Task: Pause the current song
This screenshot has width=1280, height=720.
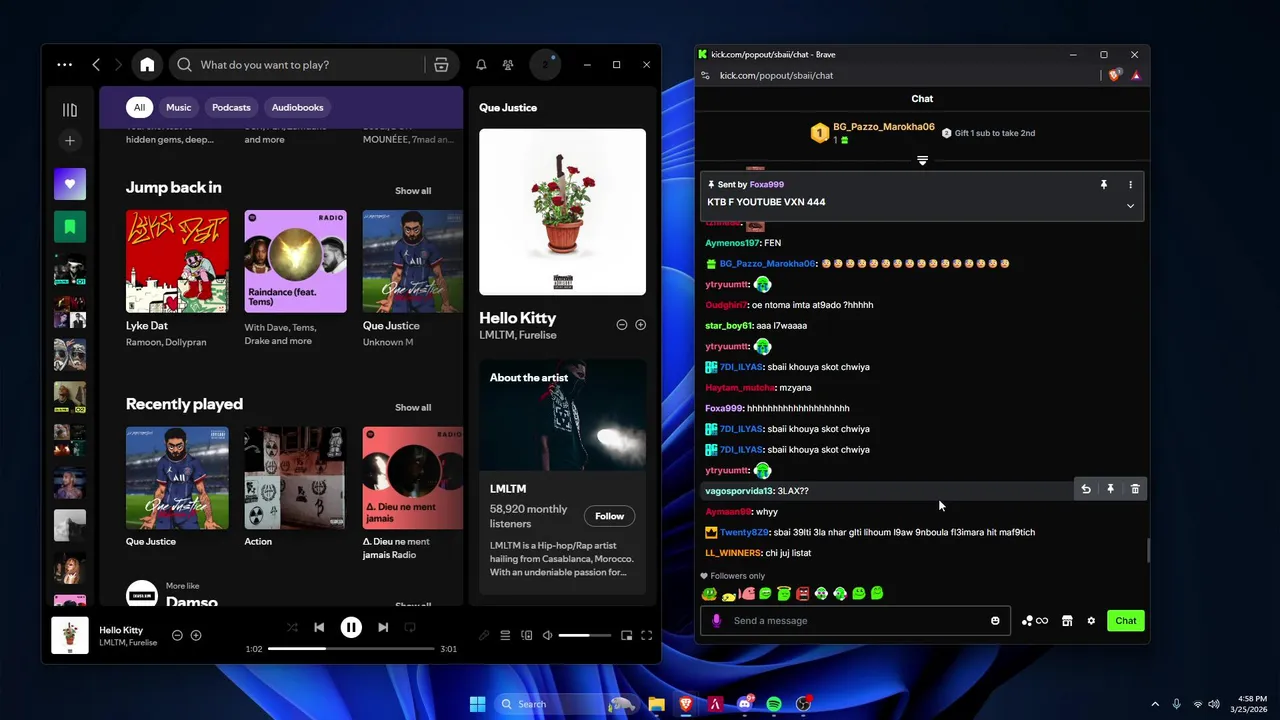Action: (x=351, y=628)
